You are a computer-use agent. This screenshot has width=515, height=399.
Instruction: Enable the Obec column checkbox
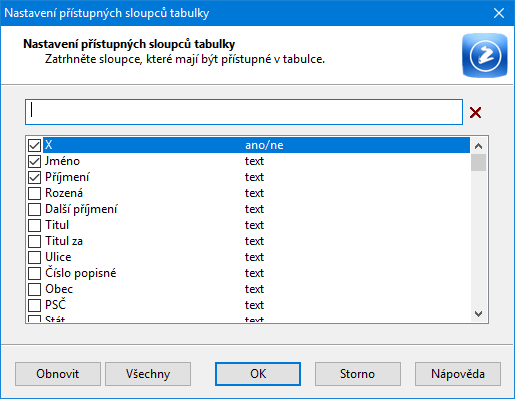pos(34,289)
